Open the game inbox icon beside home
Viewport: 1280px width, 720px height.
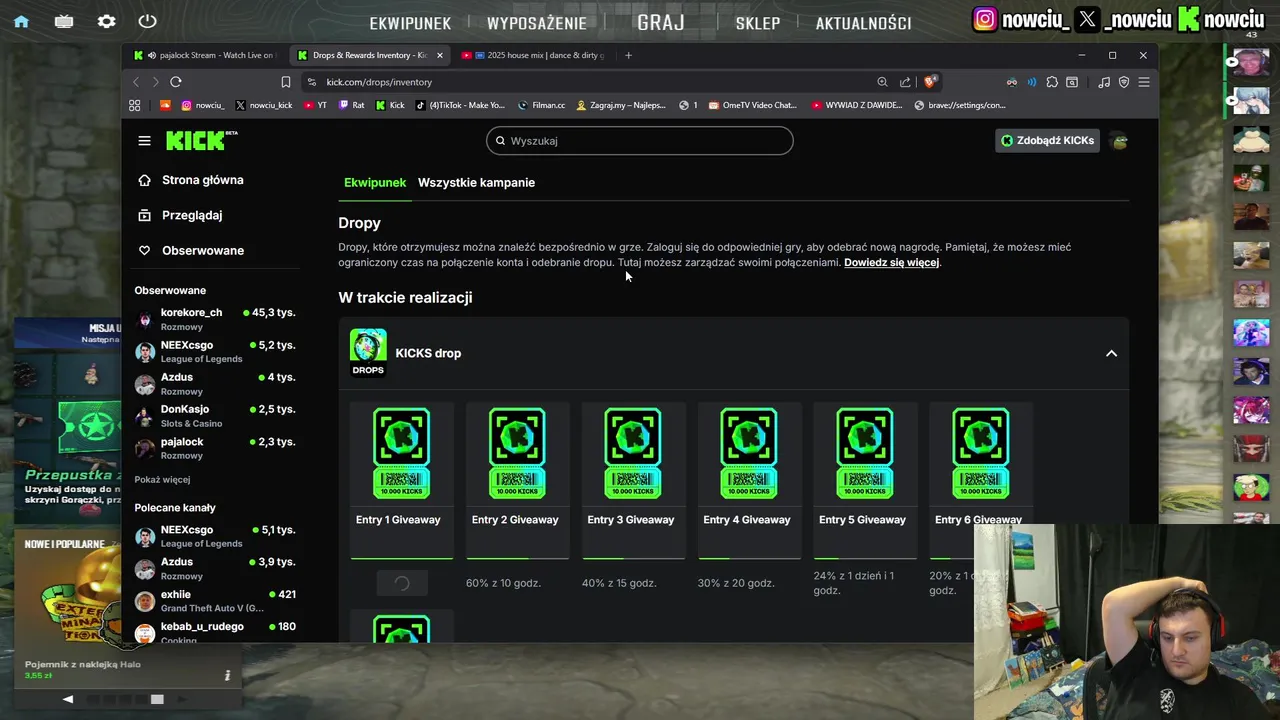(64, 21)
